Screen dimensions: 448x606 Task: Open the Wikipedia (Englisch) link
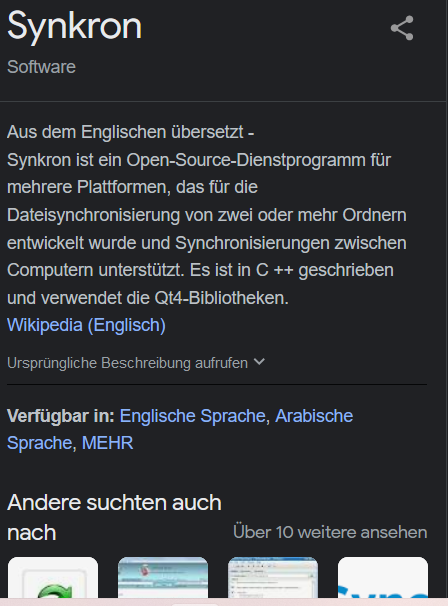click(x=86, y=325)
